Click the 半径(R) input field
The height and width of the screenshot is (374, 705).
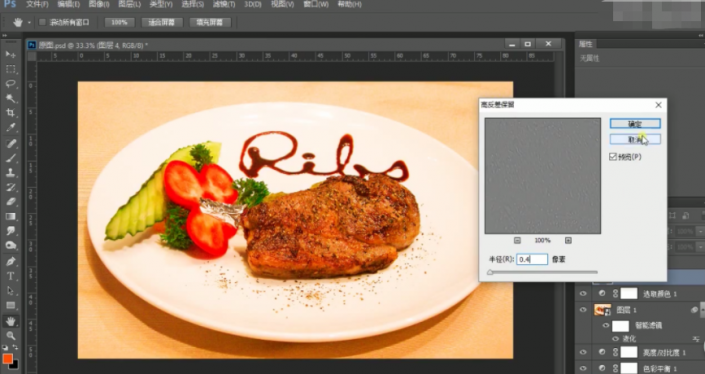532,259
